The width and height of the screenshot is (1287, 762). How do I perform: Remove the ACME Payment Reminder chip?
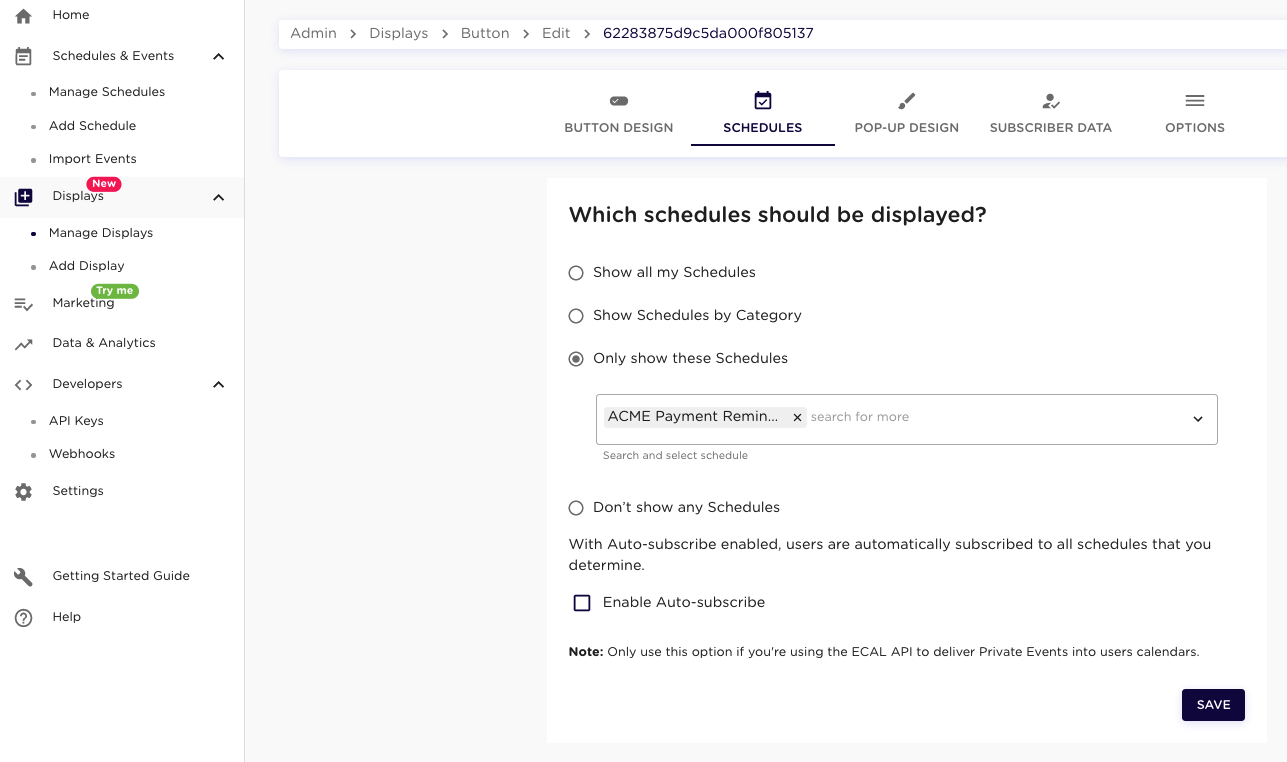tap(797, 418)
